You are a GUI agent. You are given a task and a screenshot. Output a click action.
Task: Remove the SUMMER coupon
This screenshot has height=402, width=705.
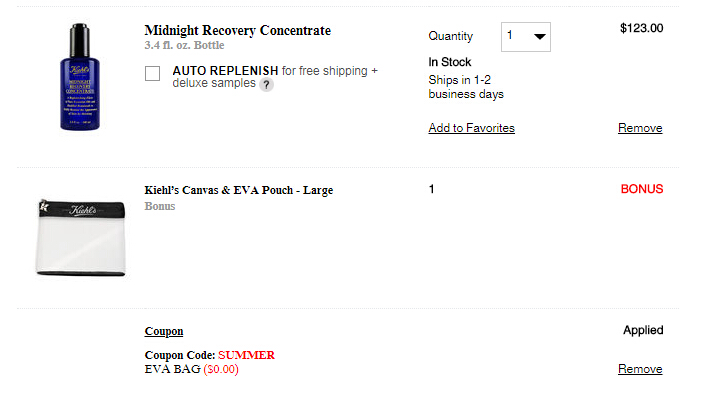(x=640, y=369)
